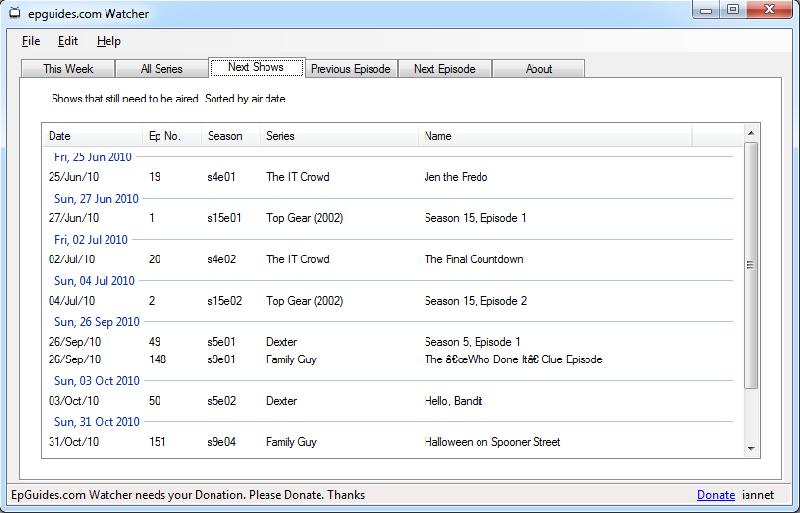
Task: Click Family Guy in the s9e01 row
Action: (291, 359)
